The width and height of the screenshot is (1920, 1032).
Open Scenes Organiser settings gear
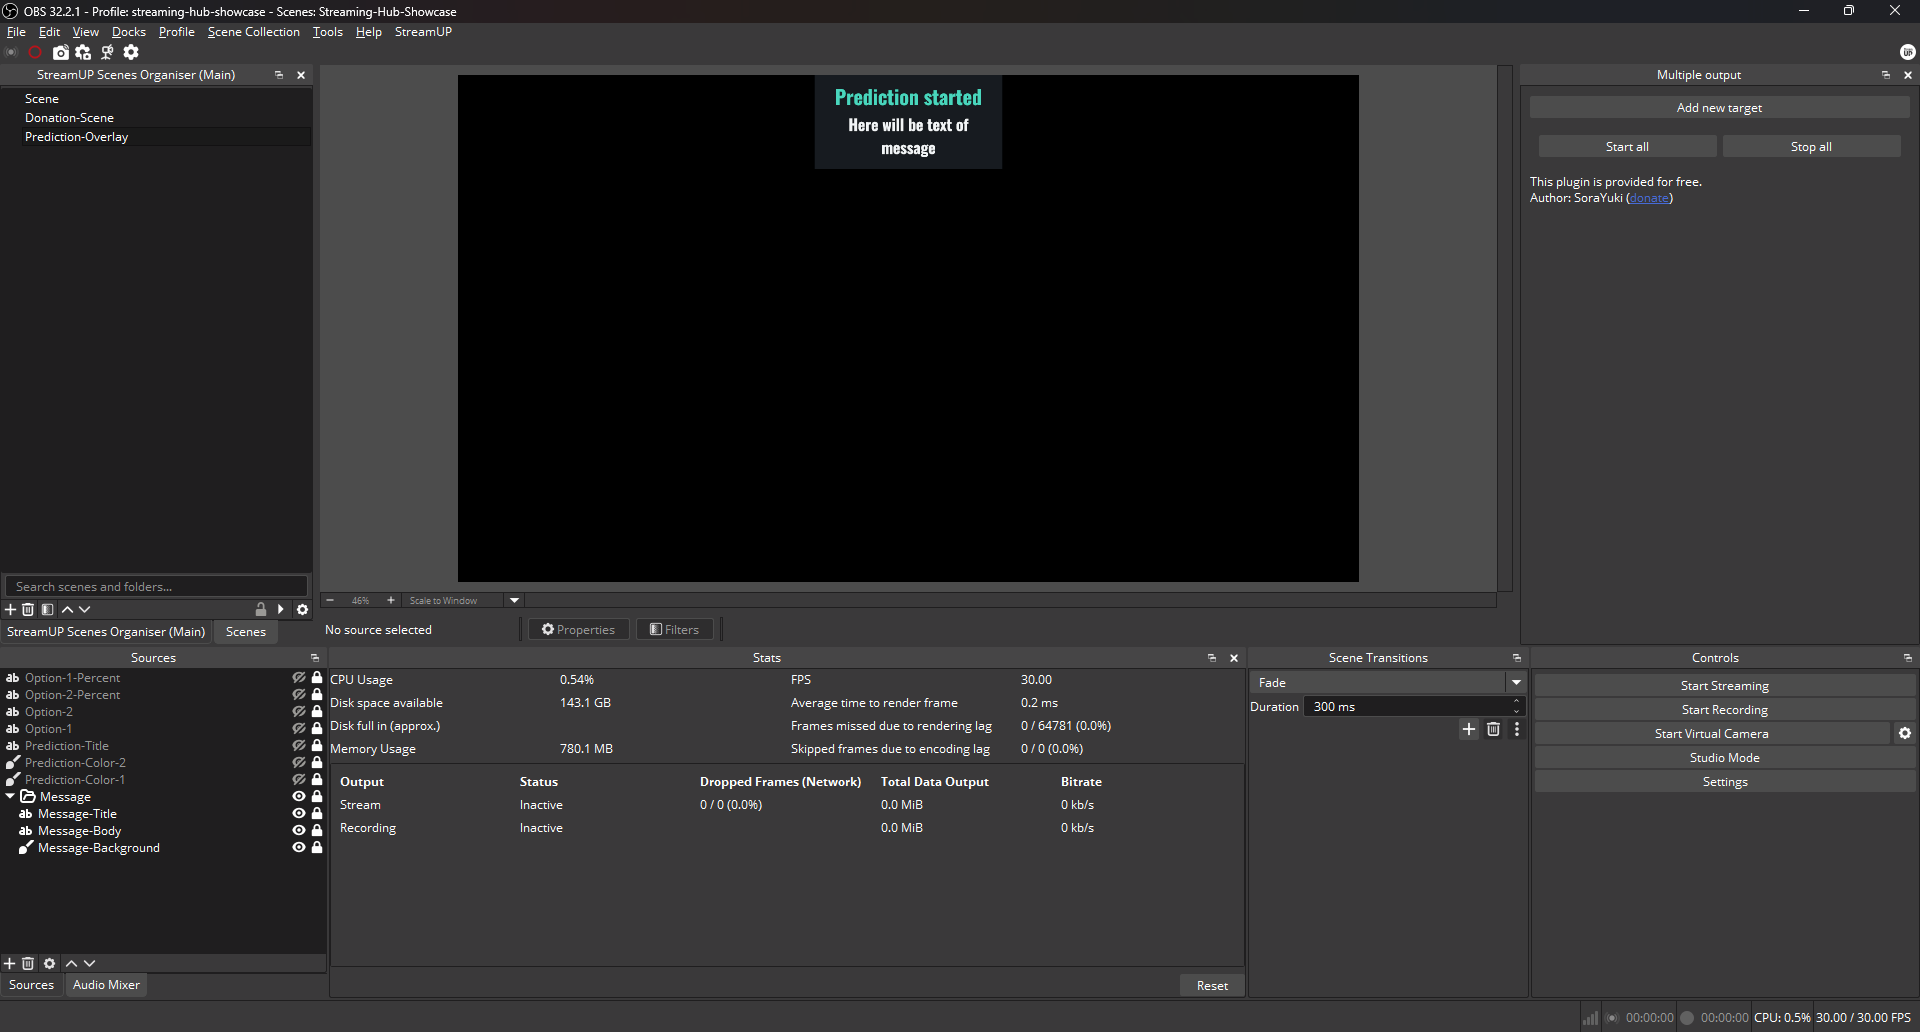(302, 609)
